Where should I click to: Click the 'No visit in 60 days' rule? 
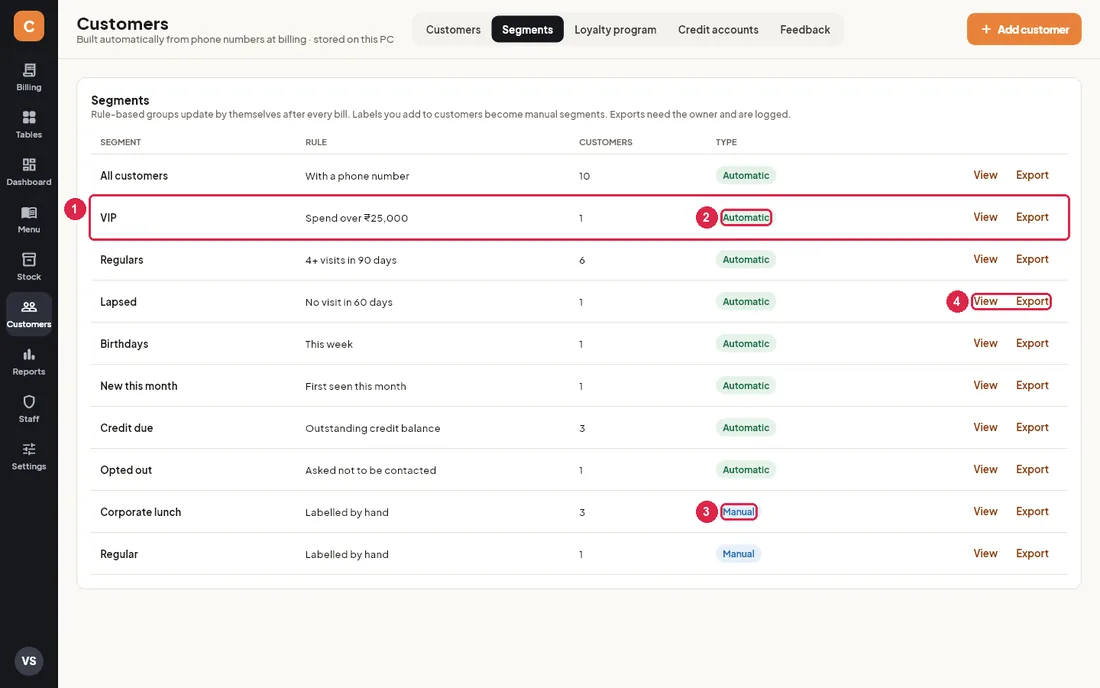pos(349,302)
